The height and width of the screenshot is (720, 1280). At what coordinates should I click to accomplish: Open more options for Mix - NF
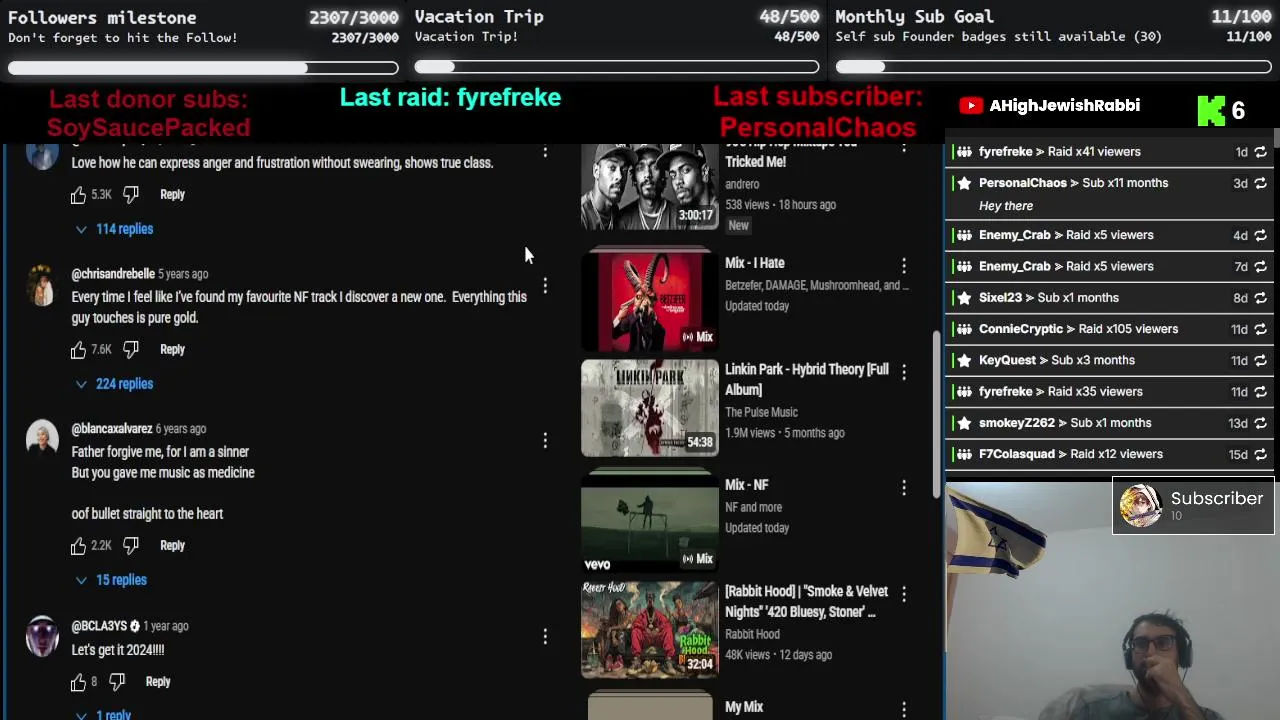[x=904, y=487]
